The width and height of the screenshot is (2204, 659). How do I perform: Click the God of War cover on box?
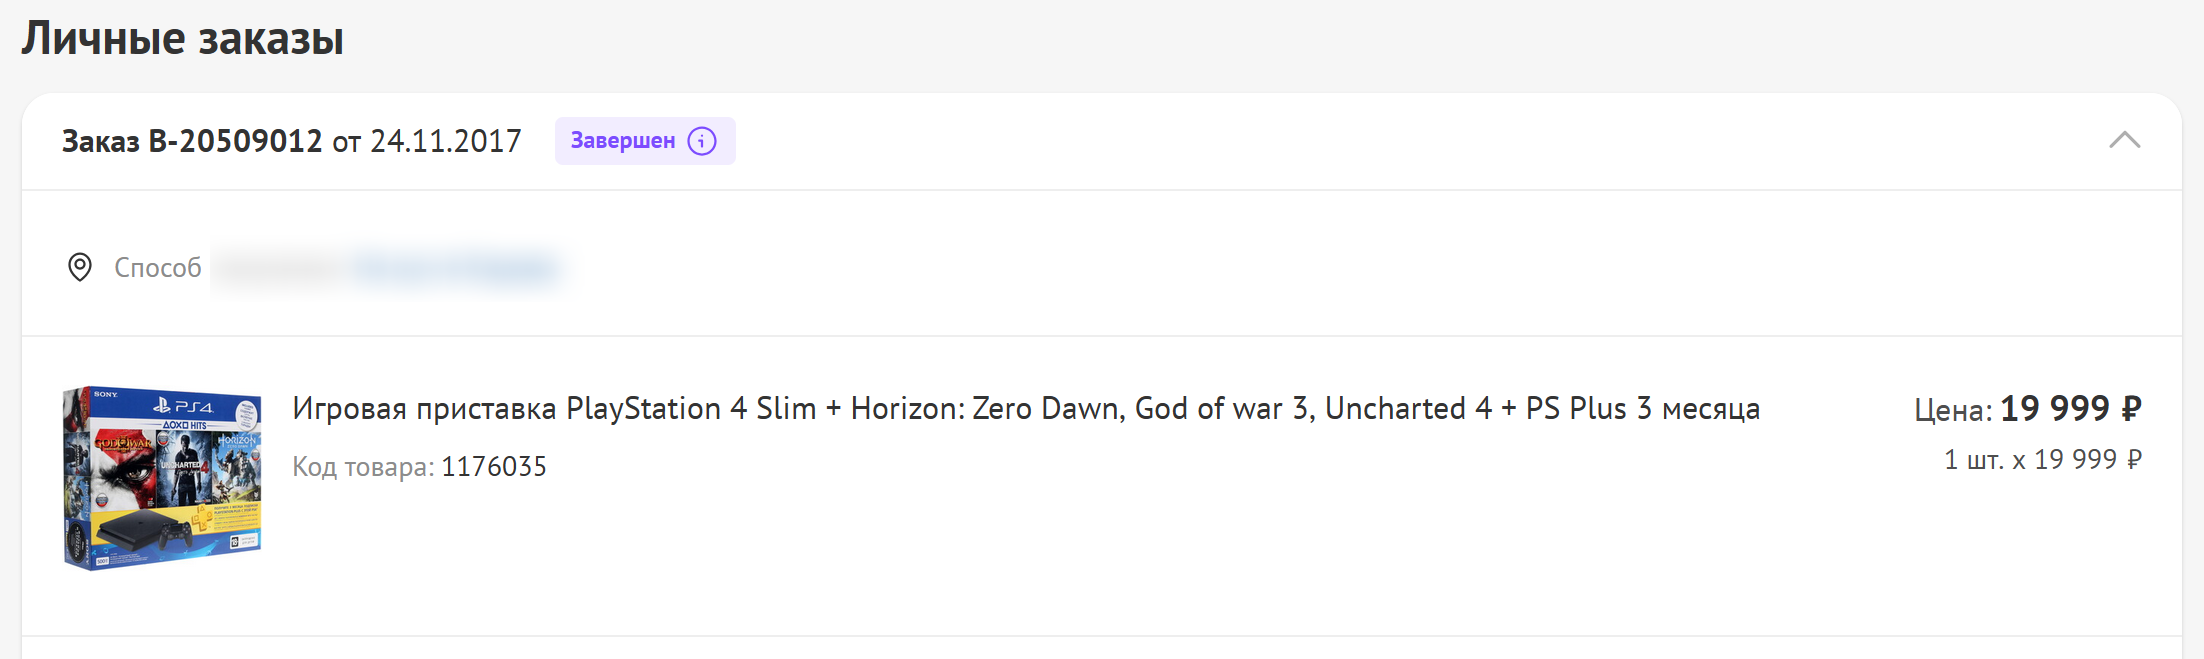(124, 468)
